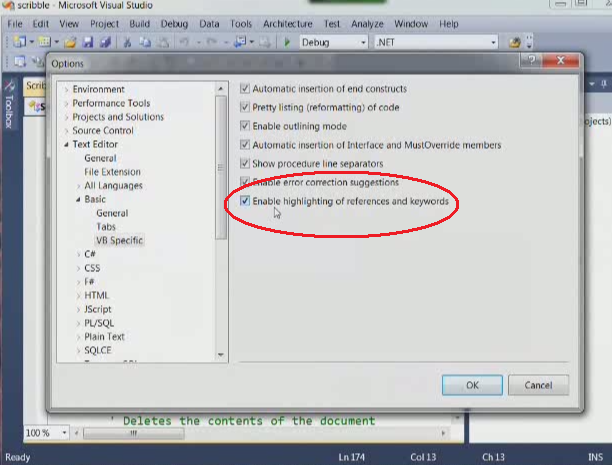Click the editor horizontal scroll right arrow
The width and height of the screenshot is (612, 465).
click(443, 433)
